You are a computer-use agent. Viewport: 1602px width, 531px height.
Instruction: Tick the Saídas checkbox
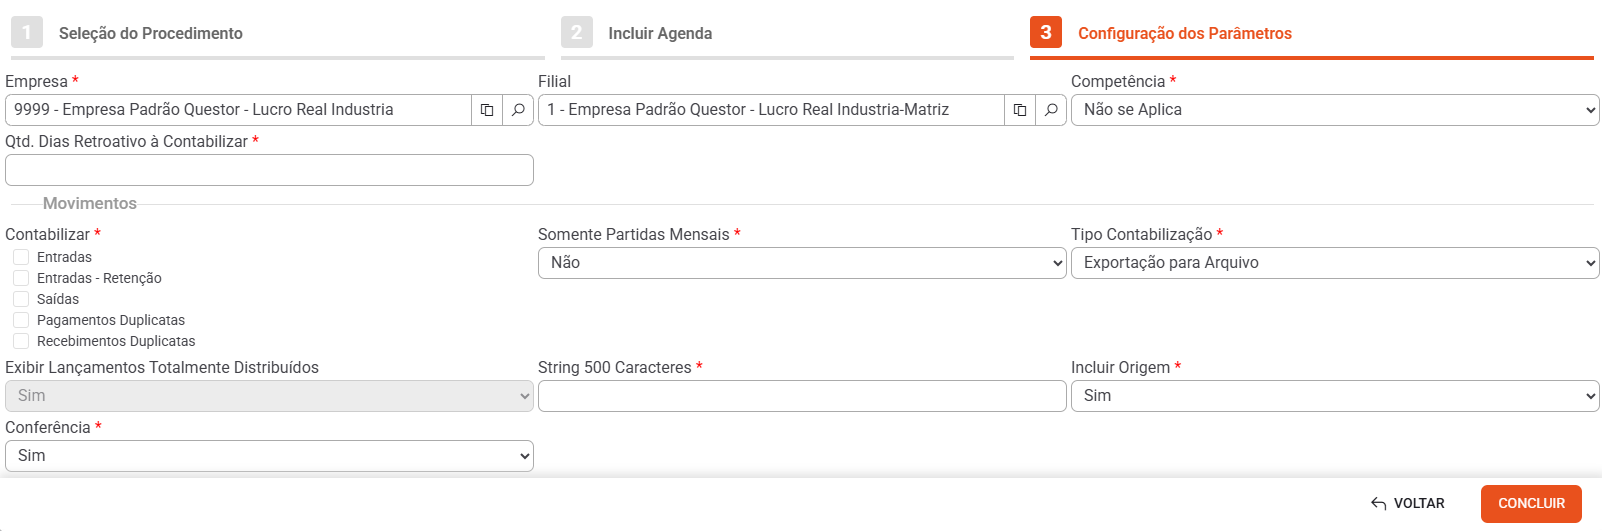[21, 299]
